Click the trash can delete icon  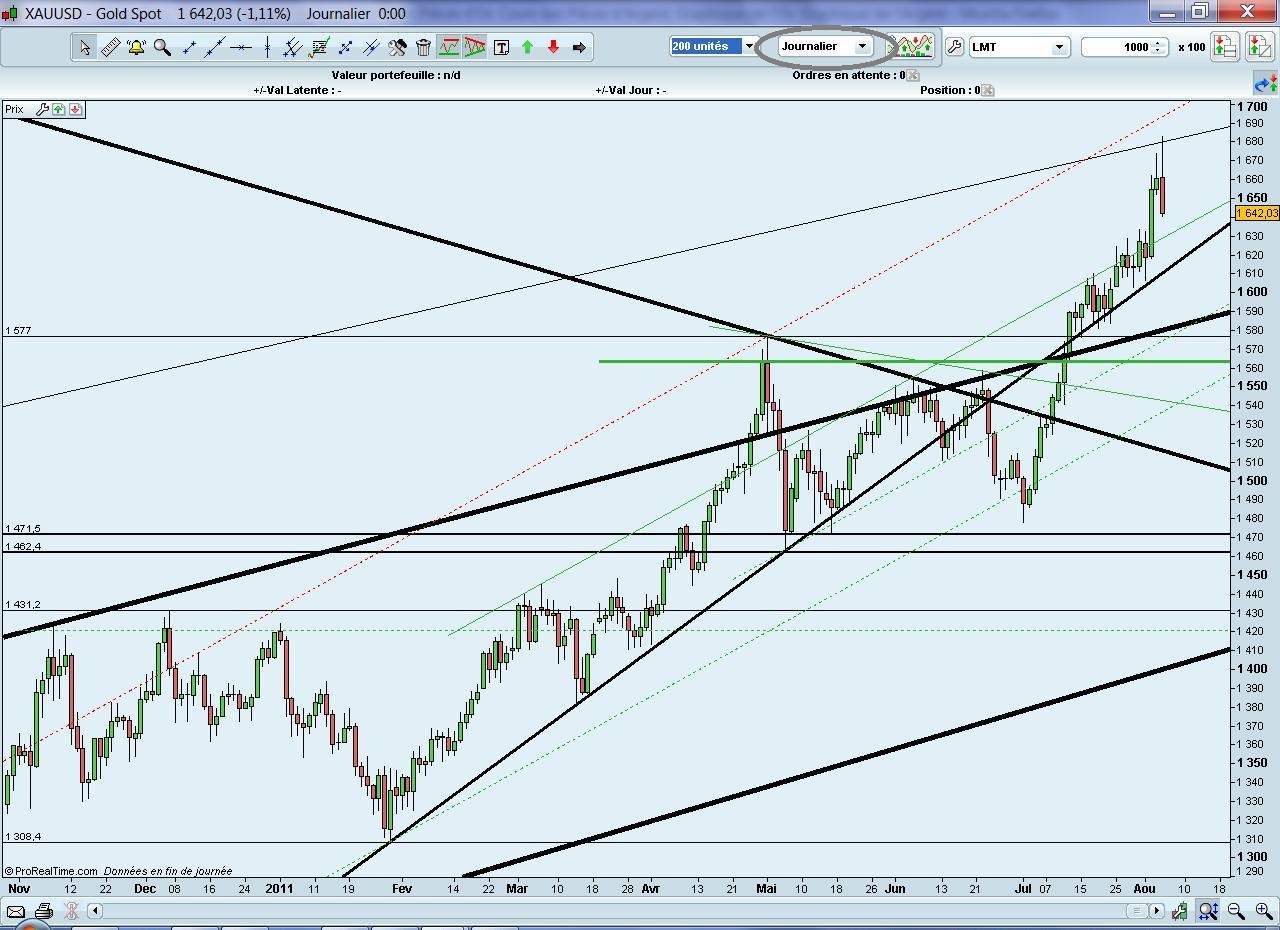(423, 47)
